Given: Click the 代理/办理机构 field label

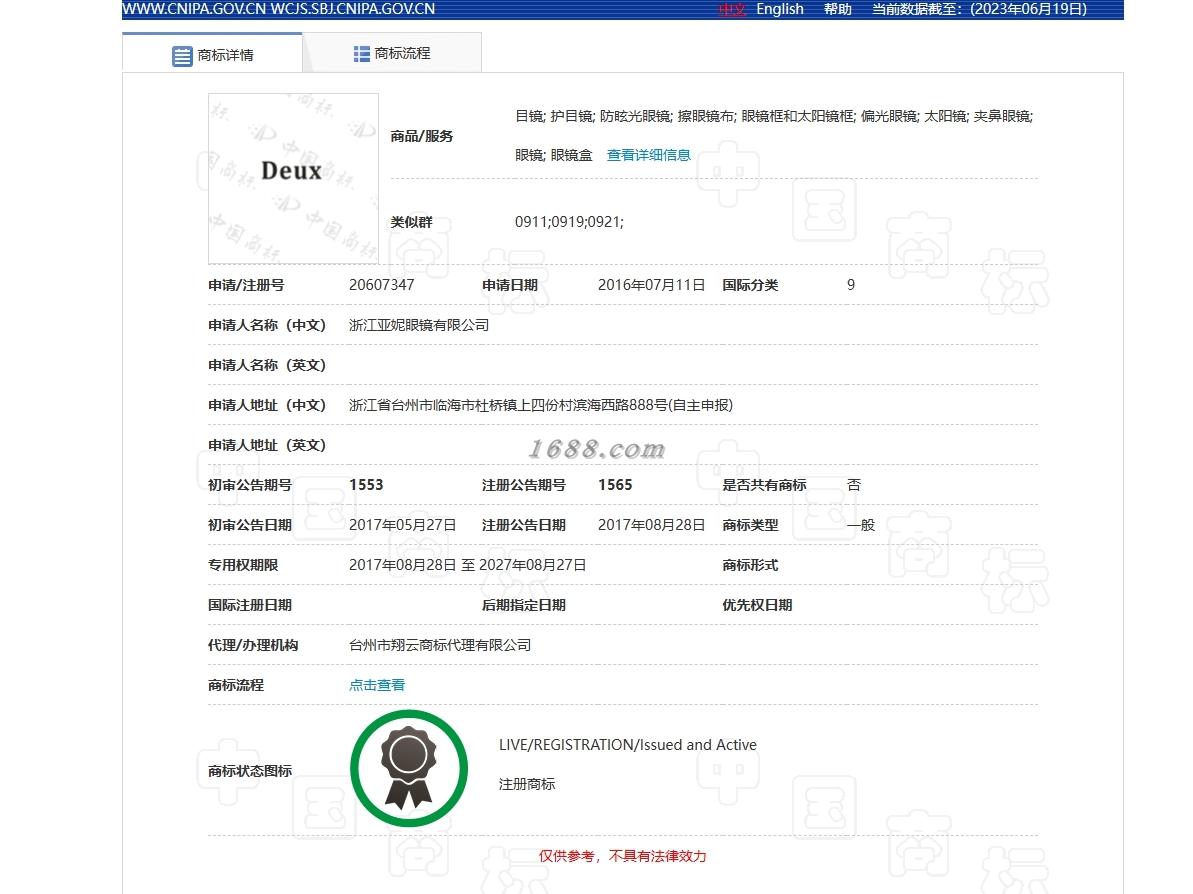Looking at the screenshot, I should point(253,645).
